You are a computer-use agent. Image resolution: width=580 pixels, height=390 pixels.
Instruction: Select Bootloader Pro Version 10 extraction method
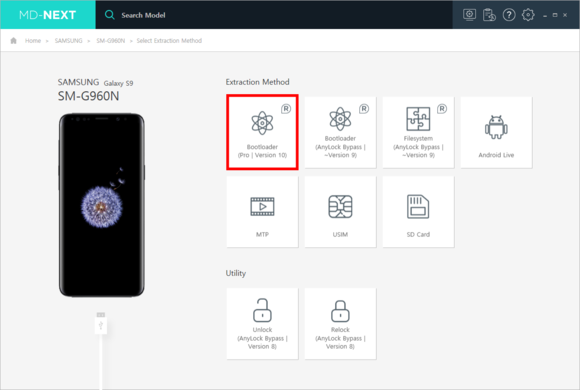(x=262, y=132)
